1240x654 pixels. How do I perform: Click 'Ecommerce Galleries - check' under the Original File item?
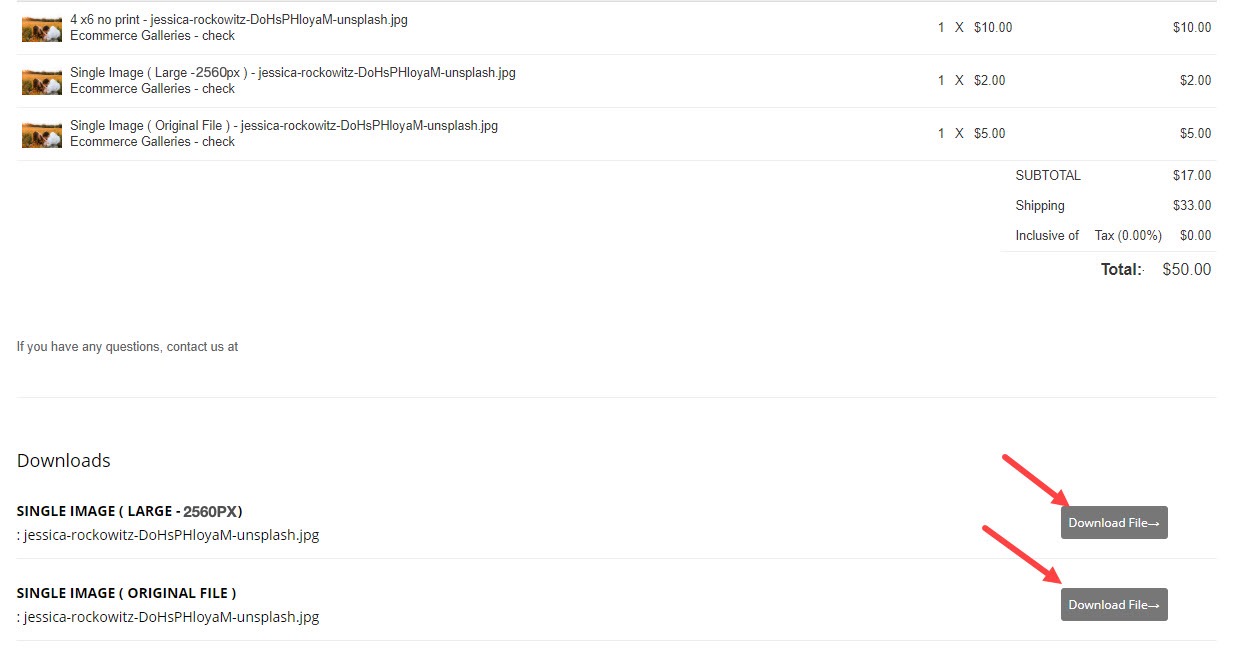[152, 142]
